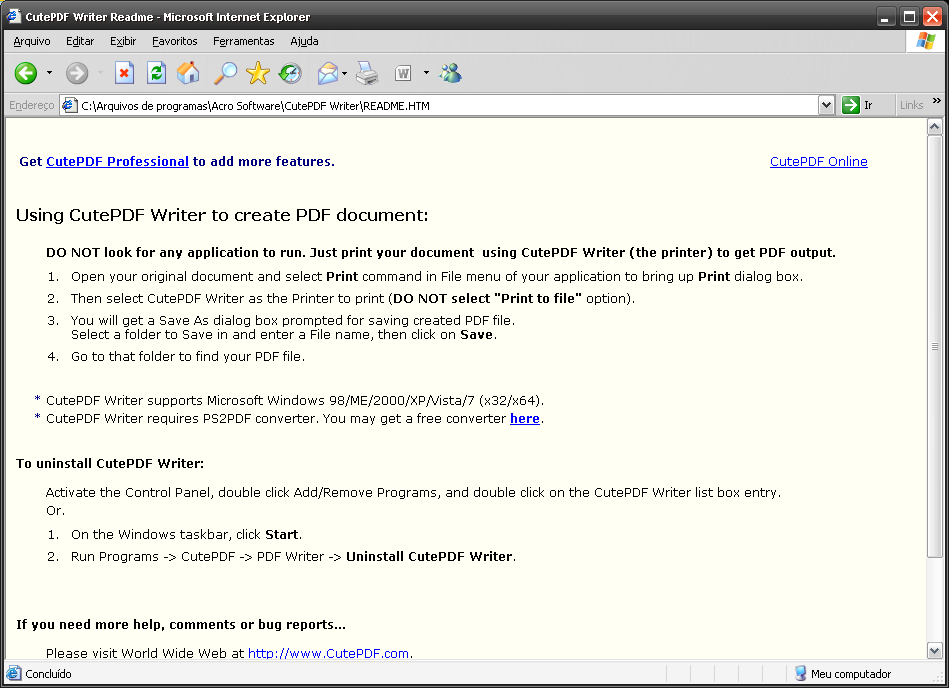Open Search with the magnifier icon

click(x=225, y=73)
